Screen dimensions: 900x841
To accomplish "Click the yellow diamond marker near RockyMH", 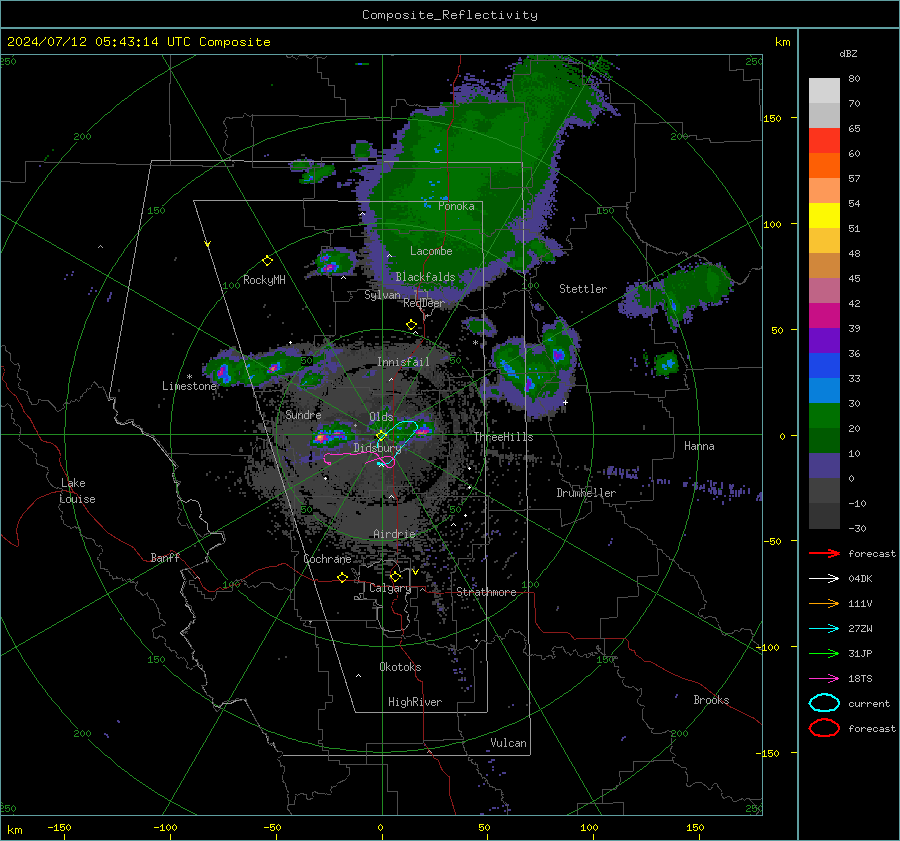I will tap(267, 261).
